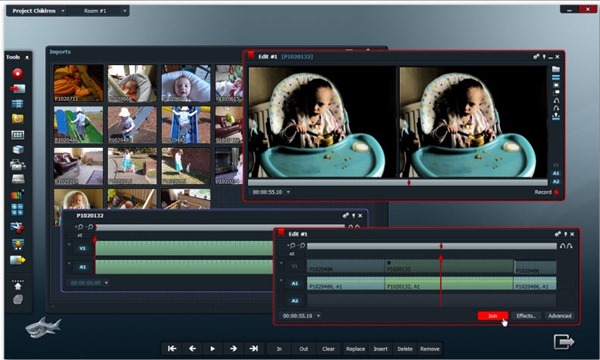Viewport: 600px width, 360px height.
Task: Open the grey keyboard-like device tool
Action: [18, 179]
